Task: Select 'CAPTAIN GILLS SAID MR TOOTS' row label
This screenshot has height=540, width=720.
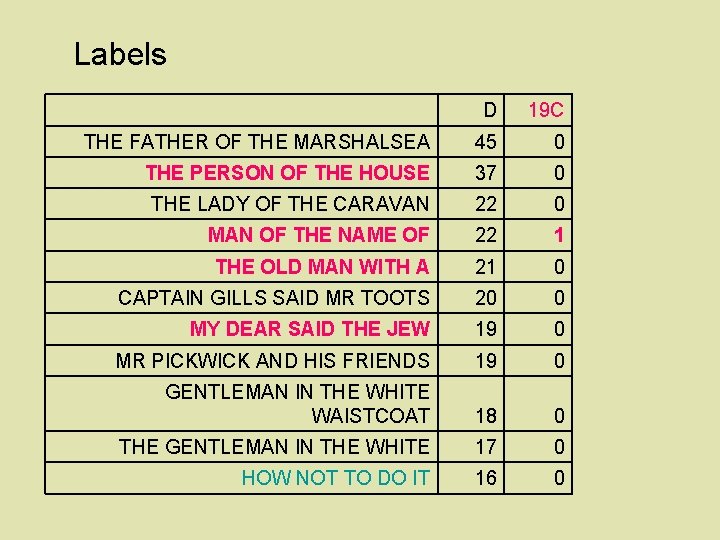Action: (x=274, y=297)
